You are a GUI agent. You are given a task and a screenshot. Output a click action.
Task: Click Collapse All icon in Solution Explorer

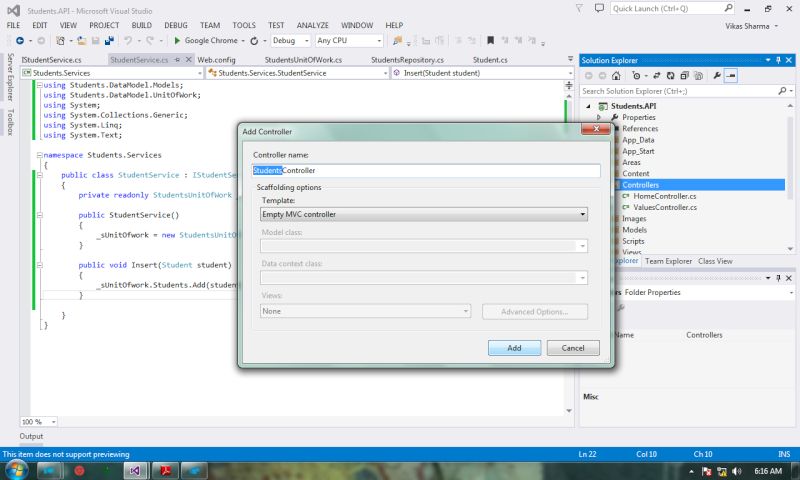(x=685, y=75)
